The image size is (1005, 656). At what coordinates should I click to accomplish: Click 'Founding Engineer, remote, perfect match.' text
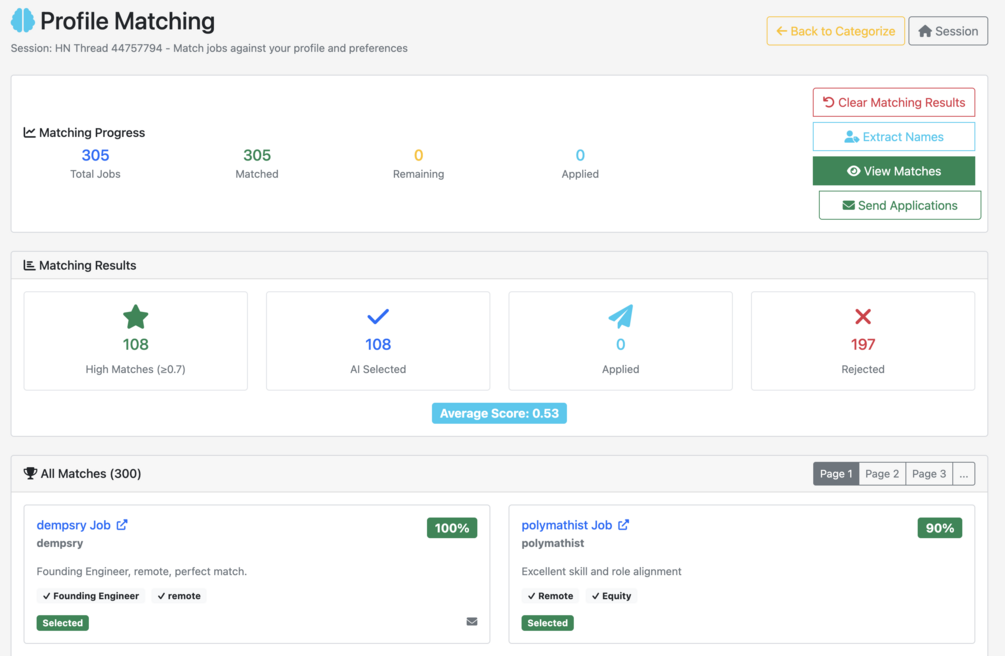pyautogui.click(x=142, y=571)
